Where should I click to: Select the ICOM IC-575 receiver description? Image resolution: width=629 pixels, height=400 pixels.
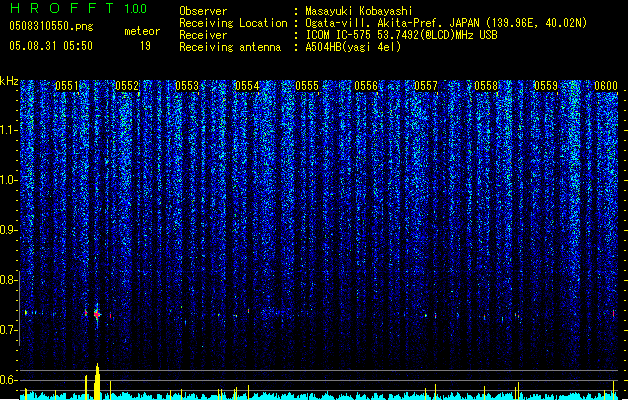click(402, 35)
